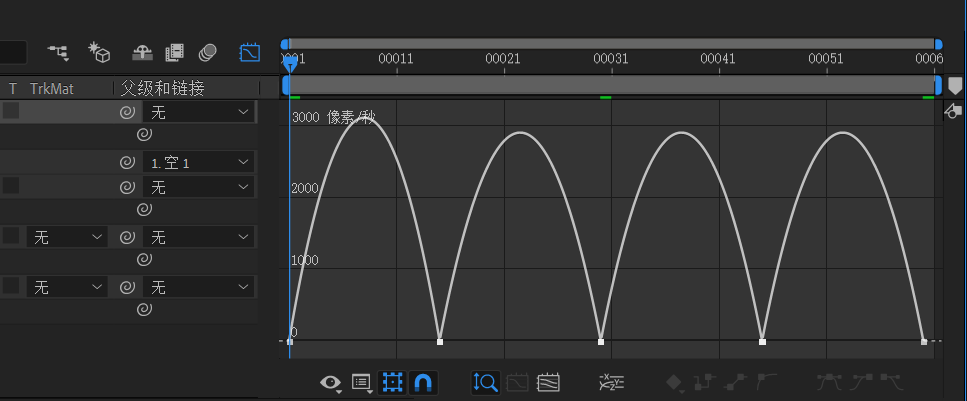Open the first layer's parent dropdown '无'
Viewport: 967px width, 401px height.
199,113
